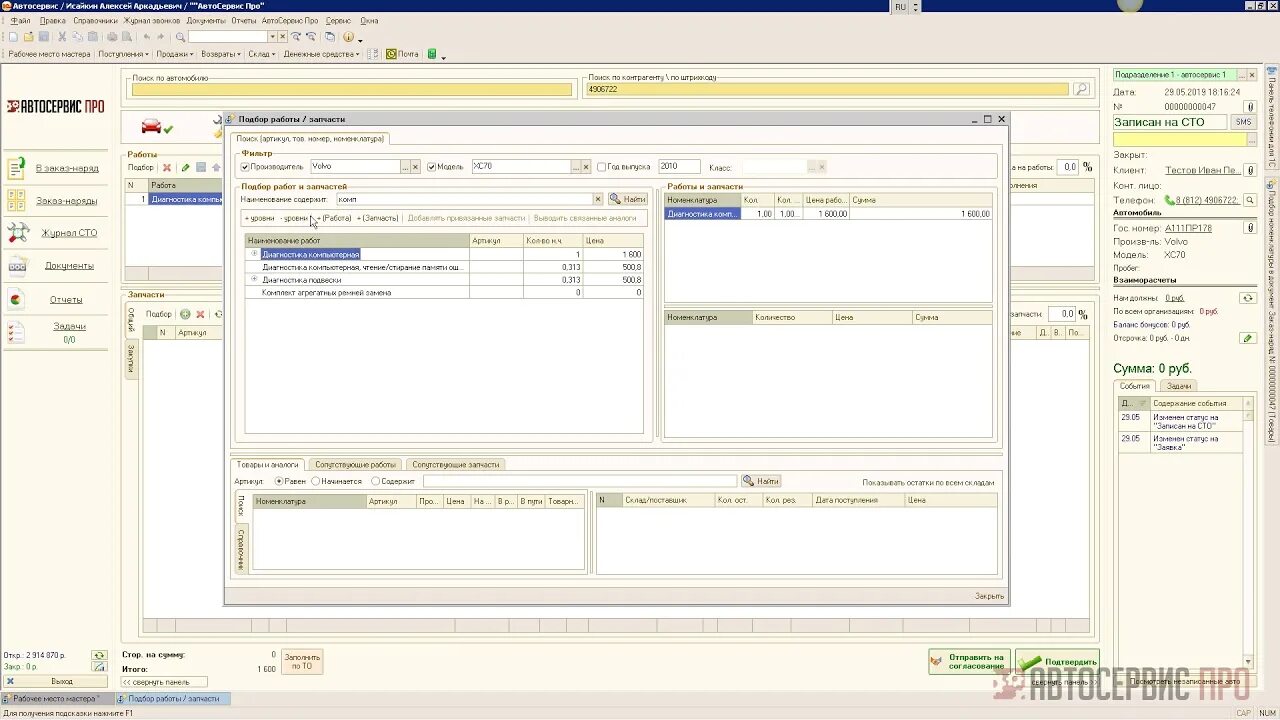The image size is (1280, 720).
Task: Enable the Год выпуска filter checkbox
Action: pyautogui.click(x=601, y=167)
